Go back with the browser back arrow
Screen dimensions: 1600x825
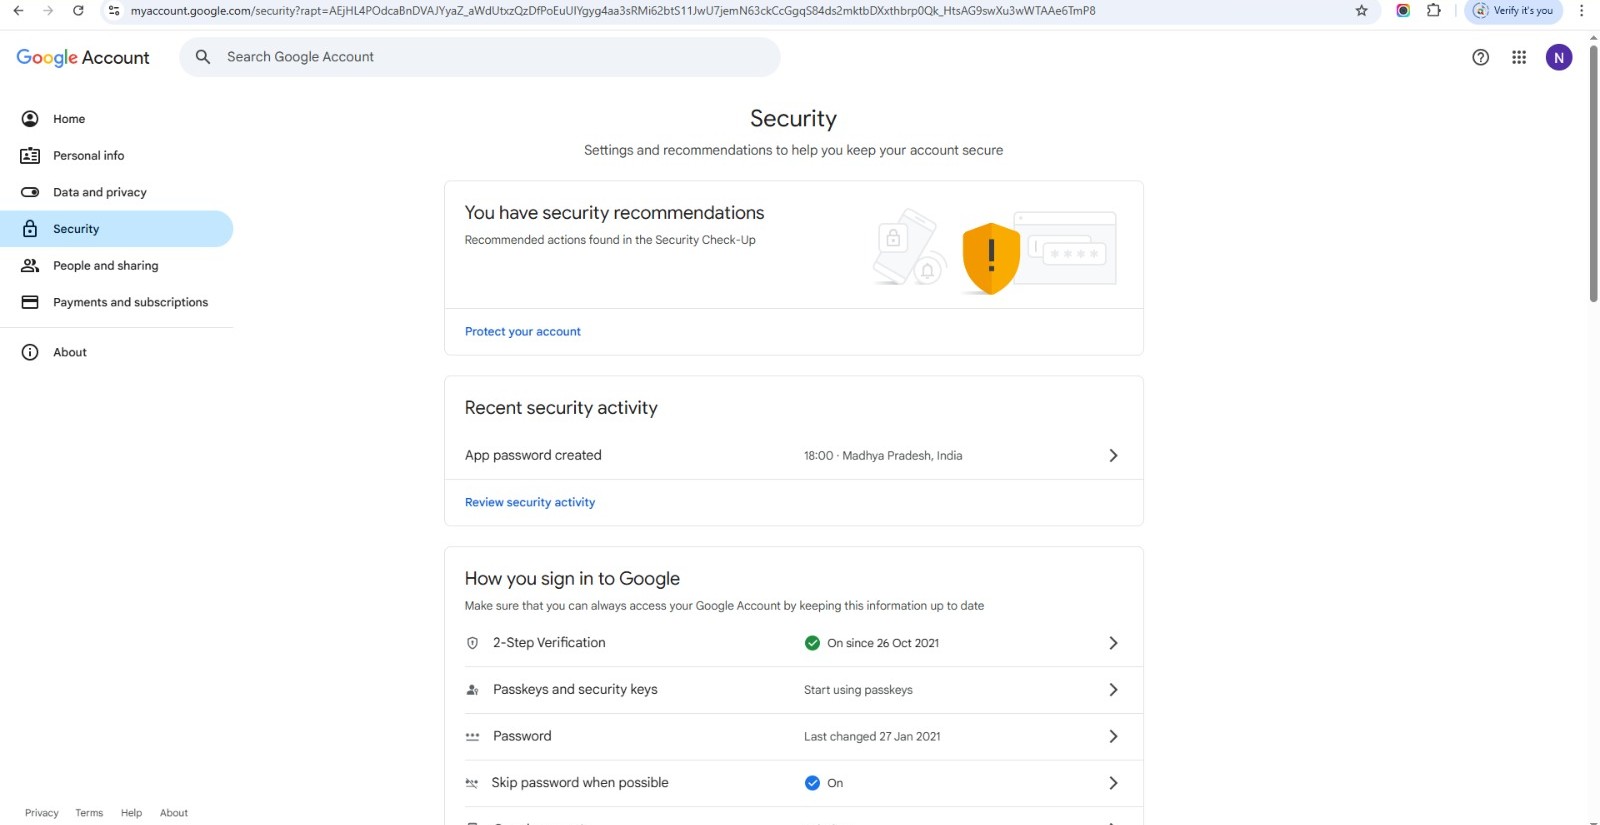coord(18,11)
